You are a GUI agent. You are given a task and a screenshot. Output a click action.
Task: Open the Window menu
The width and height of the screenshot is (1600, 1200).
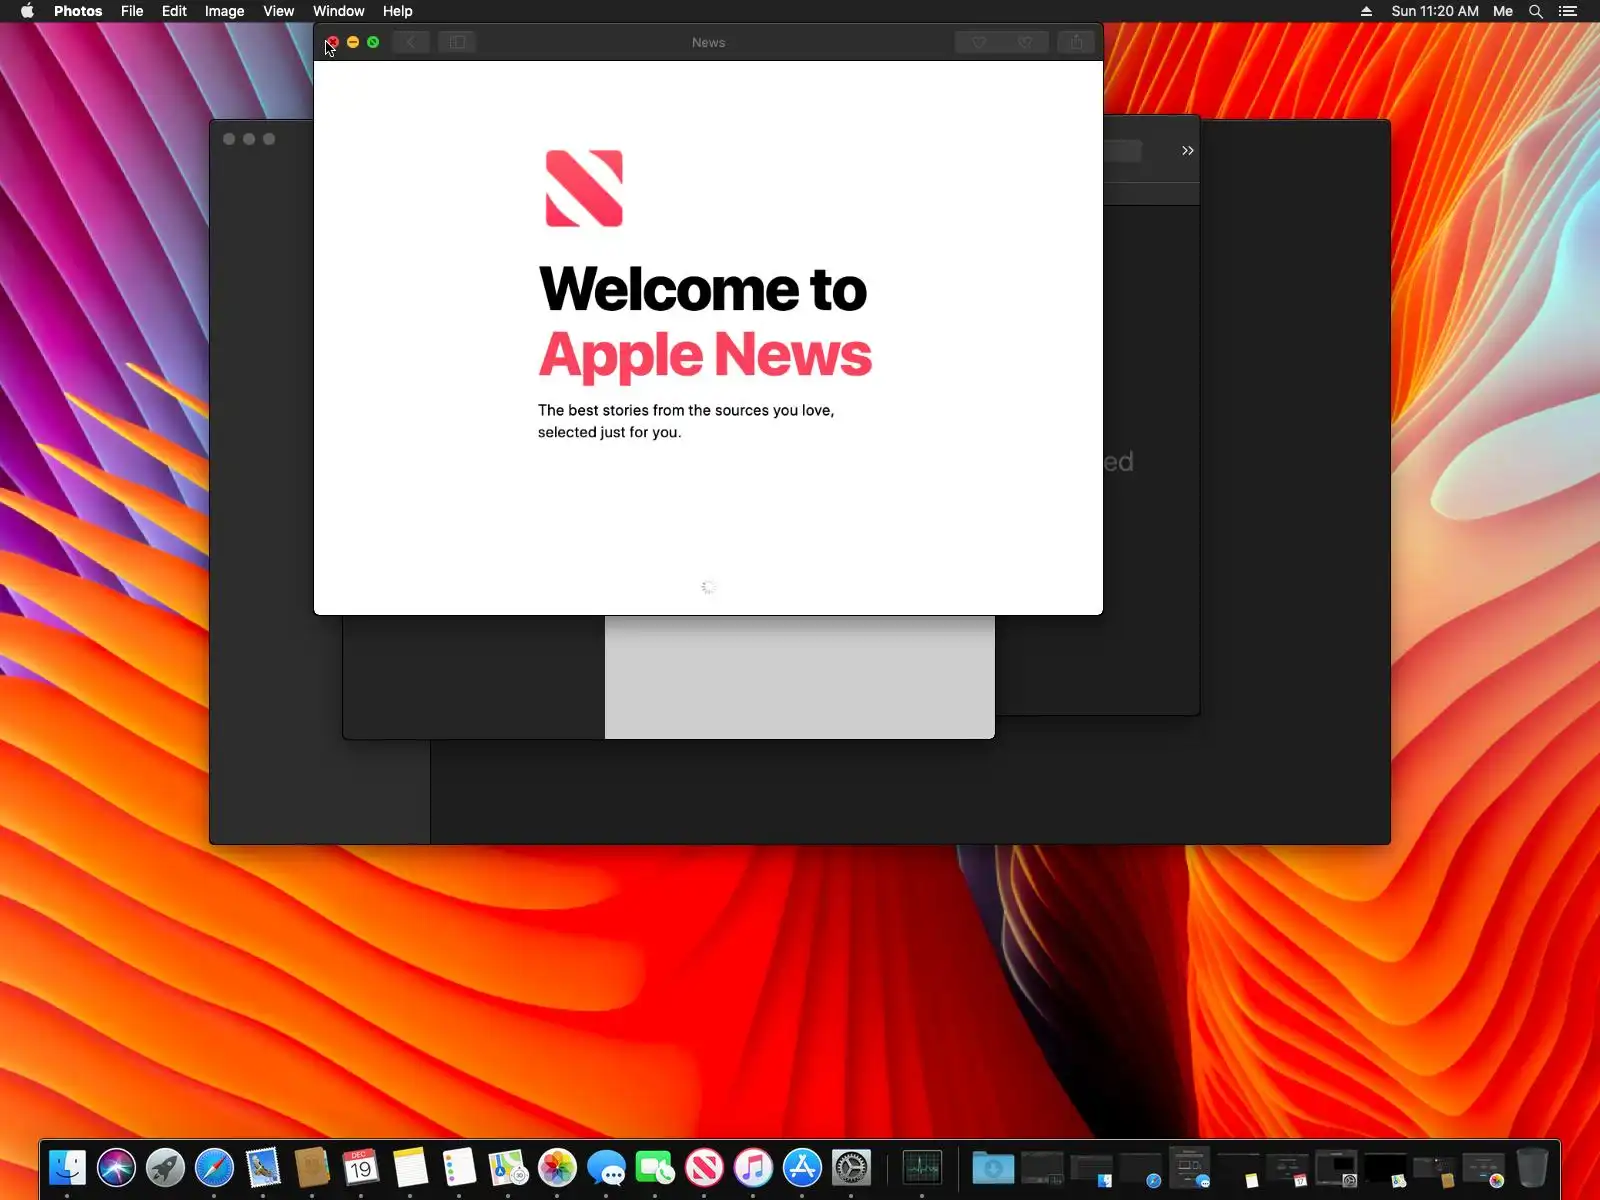pos(338,11)
